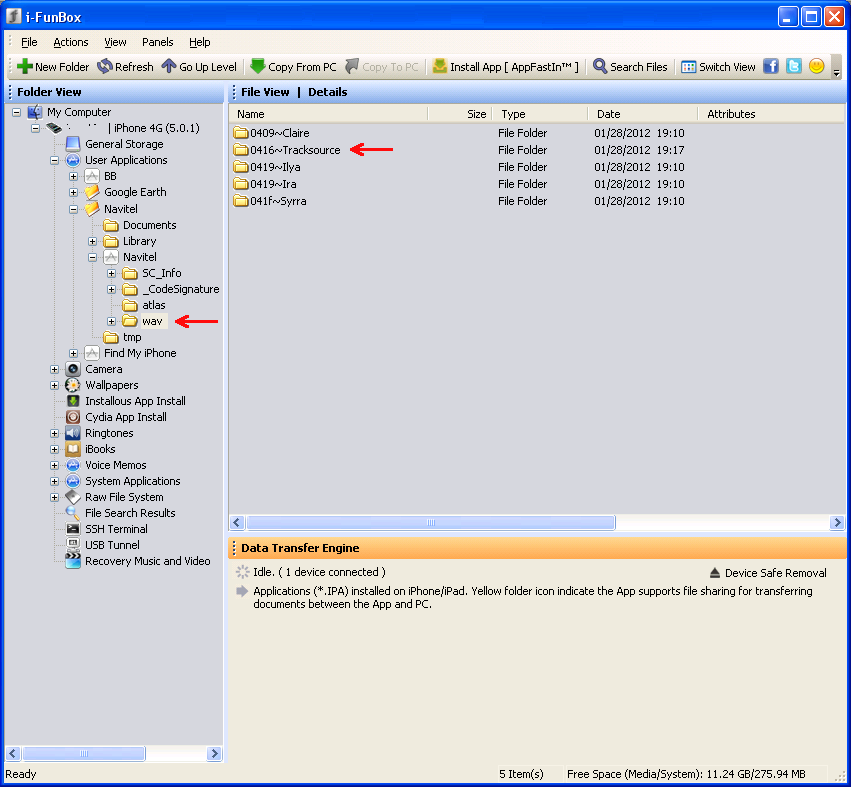The height and width of the screenshot is (787, 851).
Task: Click the Switch View icon
Action: pos(688,67)
